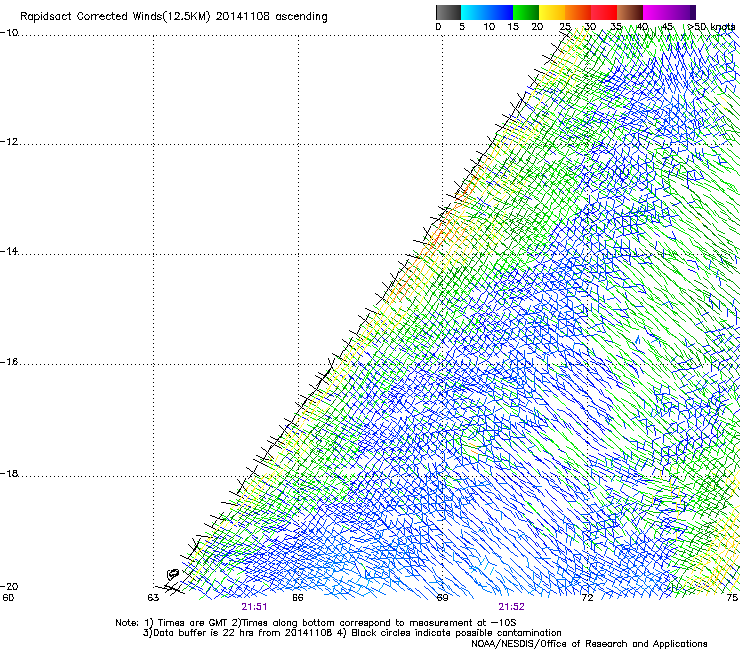Click the brown 35-40 knots legend segment
Viewport: 740px width, 650px height.
(x=630, y=12)
